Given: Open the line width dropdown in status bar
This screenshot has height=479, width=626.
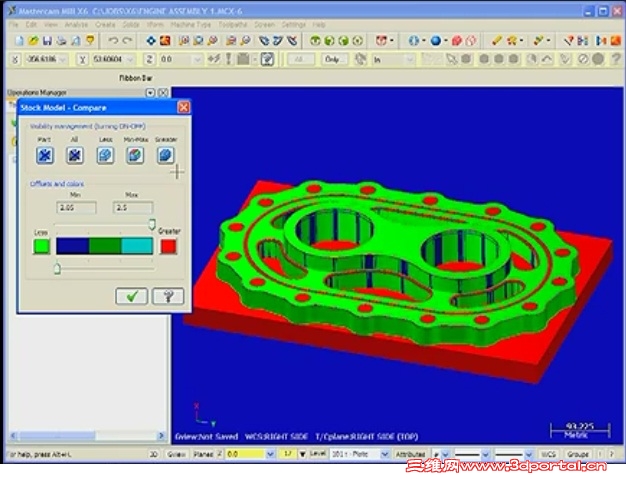Looking at the screenshot, I should point(529,454).
